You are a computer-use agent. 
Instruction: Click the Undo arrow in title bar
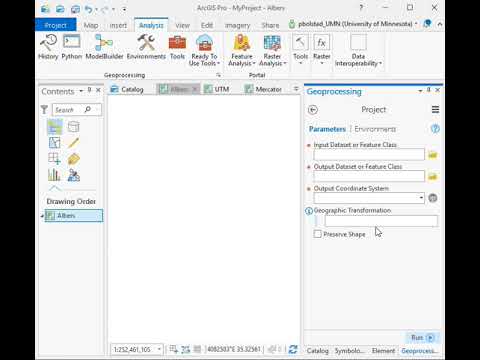click(88, 9)
